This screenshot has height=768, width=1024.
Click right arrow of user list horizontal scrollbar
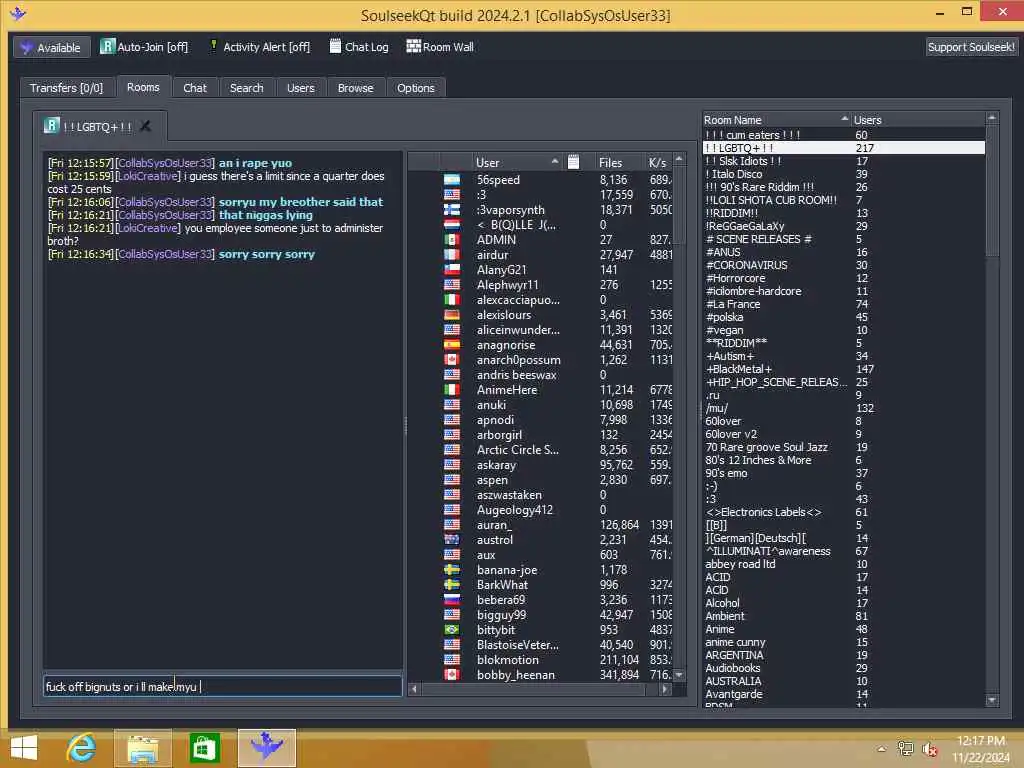665,688
